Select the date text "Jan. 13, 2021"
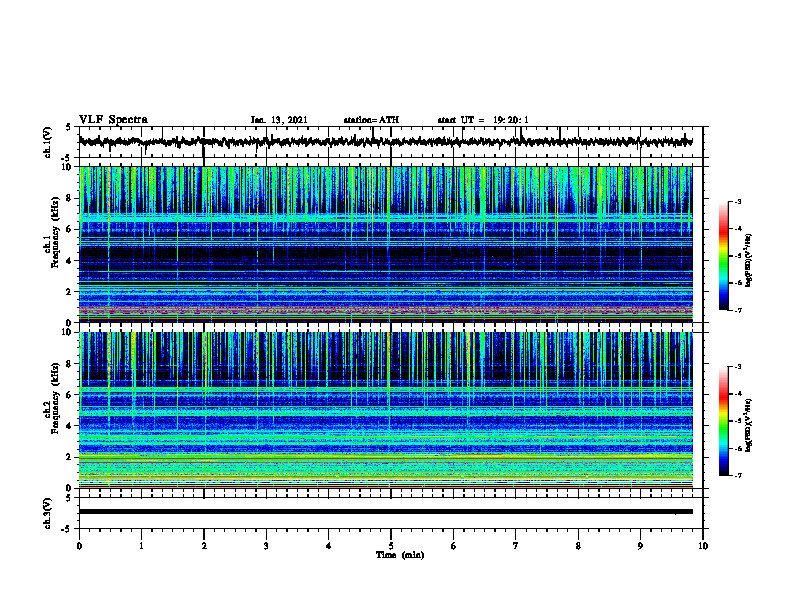 pyautogui.click(x=279, y=120)
